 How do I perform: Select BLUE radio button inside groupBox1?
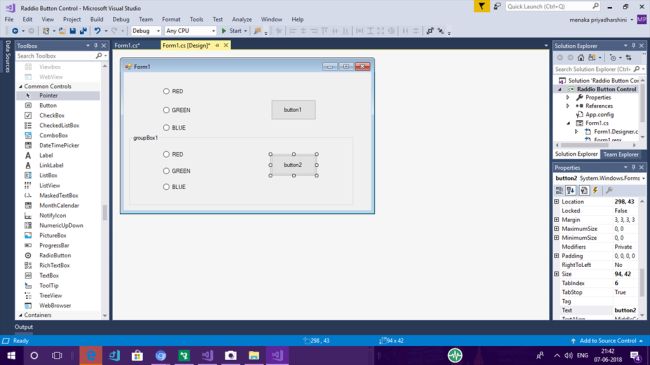tap(174, 187)
